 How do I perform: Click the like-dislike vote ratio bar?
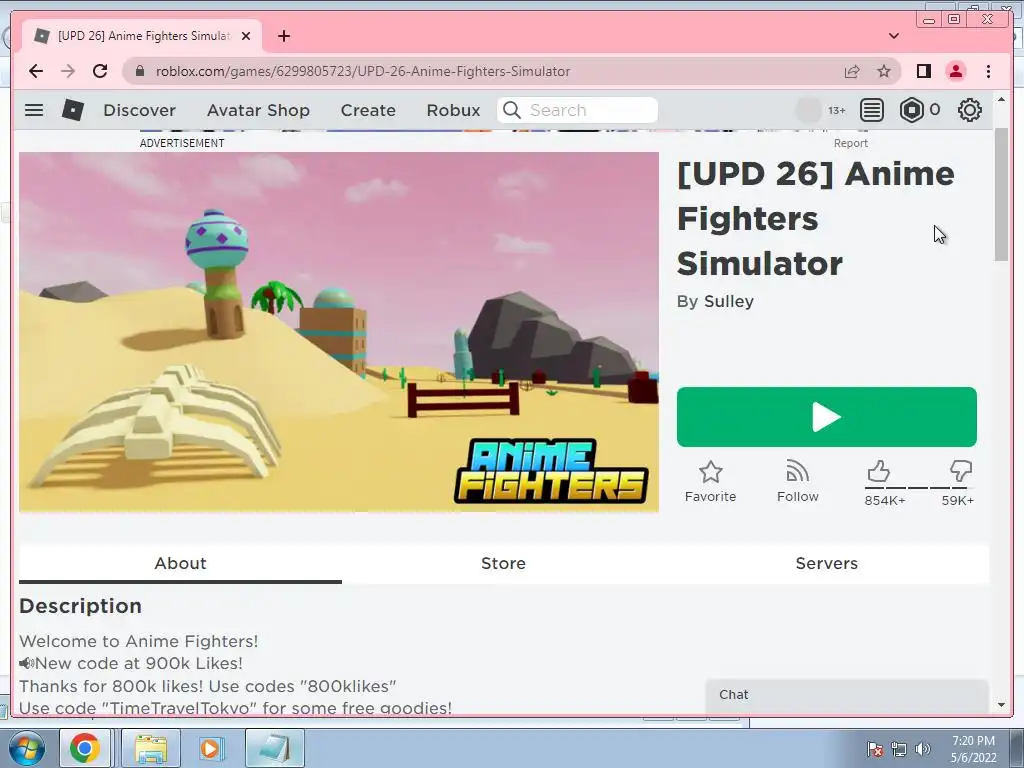pos(919,488)
